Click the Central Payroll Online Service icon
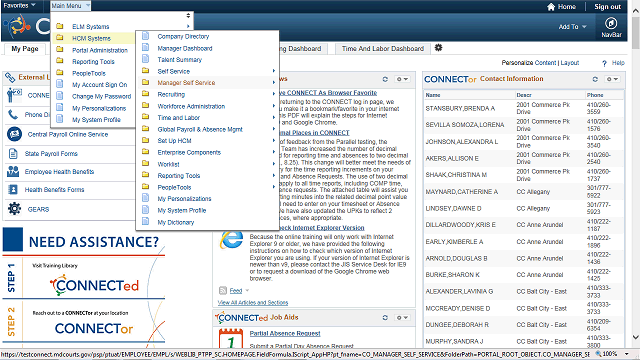This screenshot has width=640, height=360. (x=14, y=134)
